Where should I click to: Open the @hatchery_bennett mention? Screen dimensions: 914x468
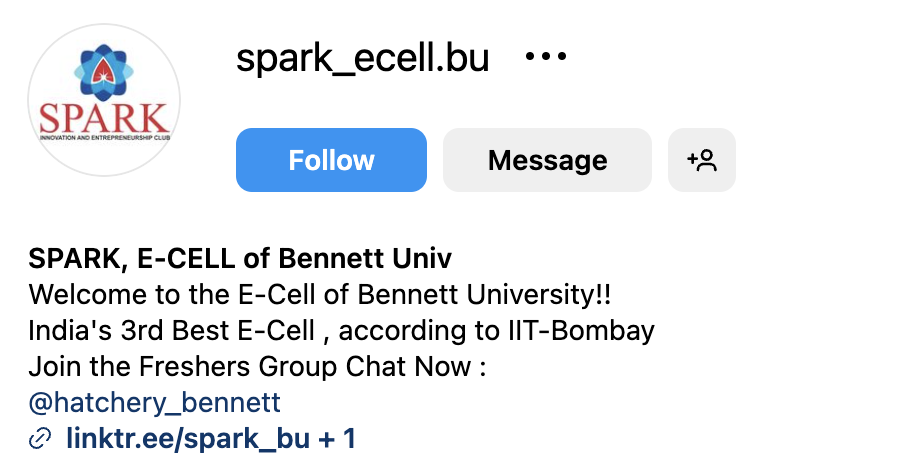point(154,403)
